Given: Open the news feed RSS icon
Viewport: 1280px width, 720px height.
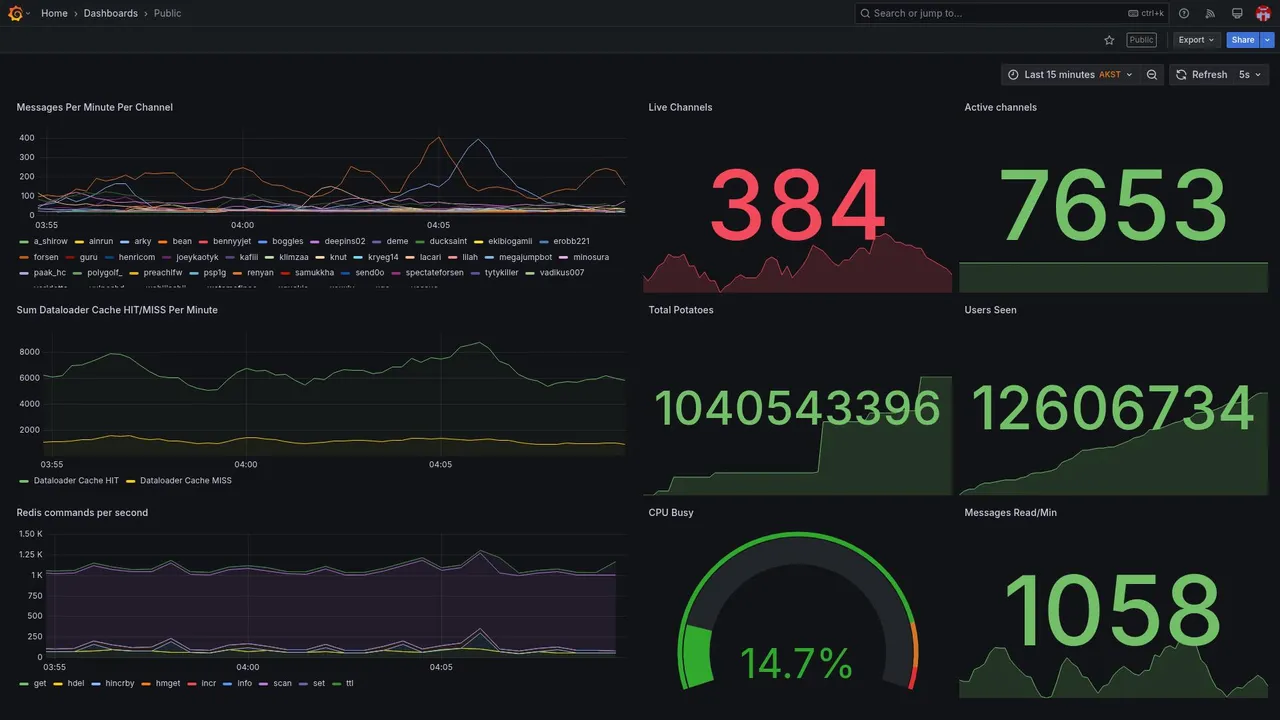Looking at the screenshot, I should tap(1210, 13).
